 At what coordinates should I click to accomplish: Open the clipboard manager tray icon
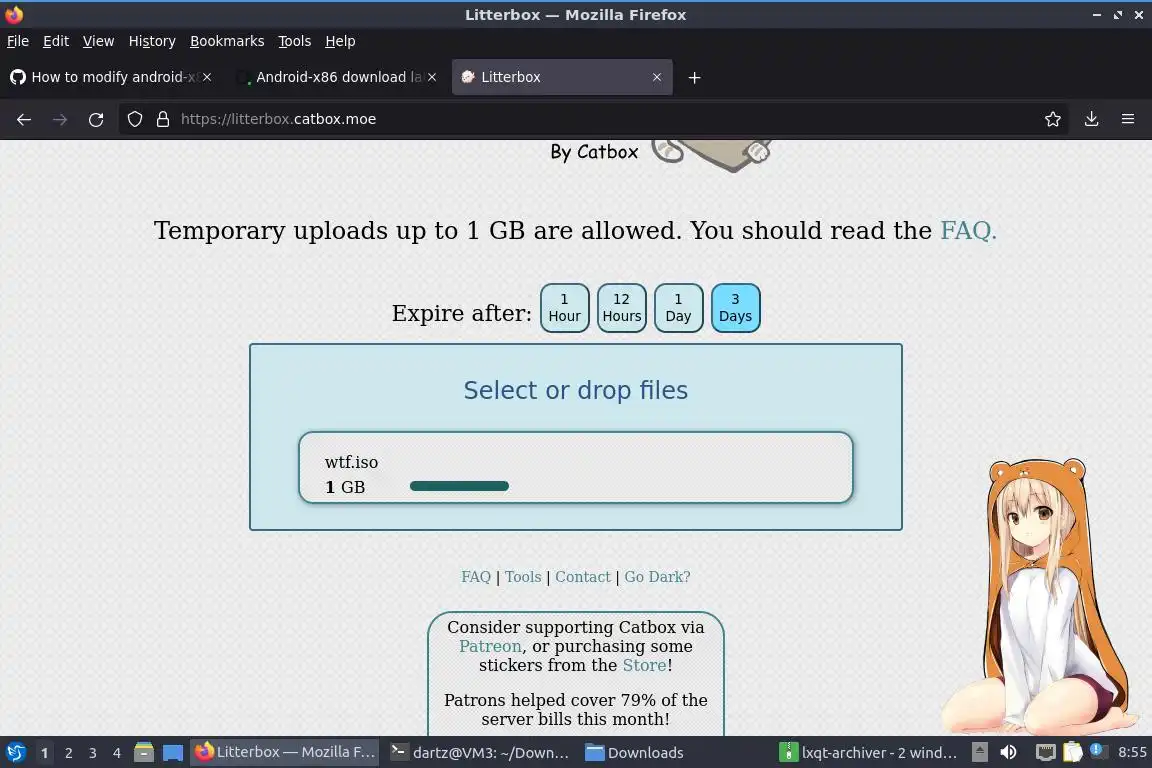coord(1073,753)
